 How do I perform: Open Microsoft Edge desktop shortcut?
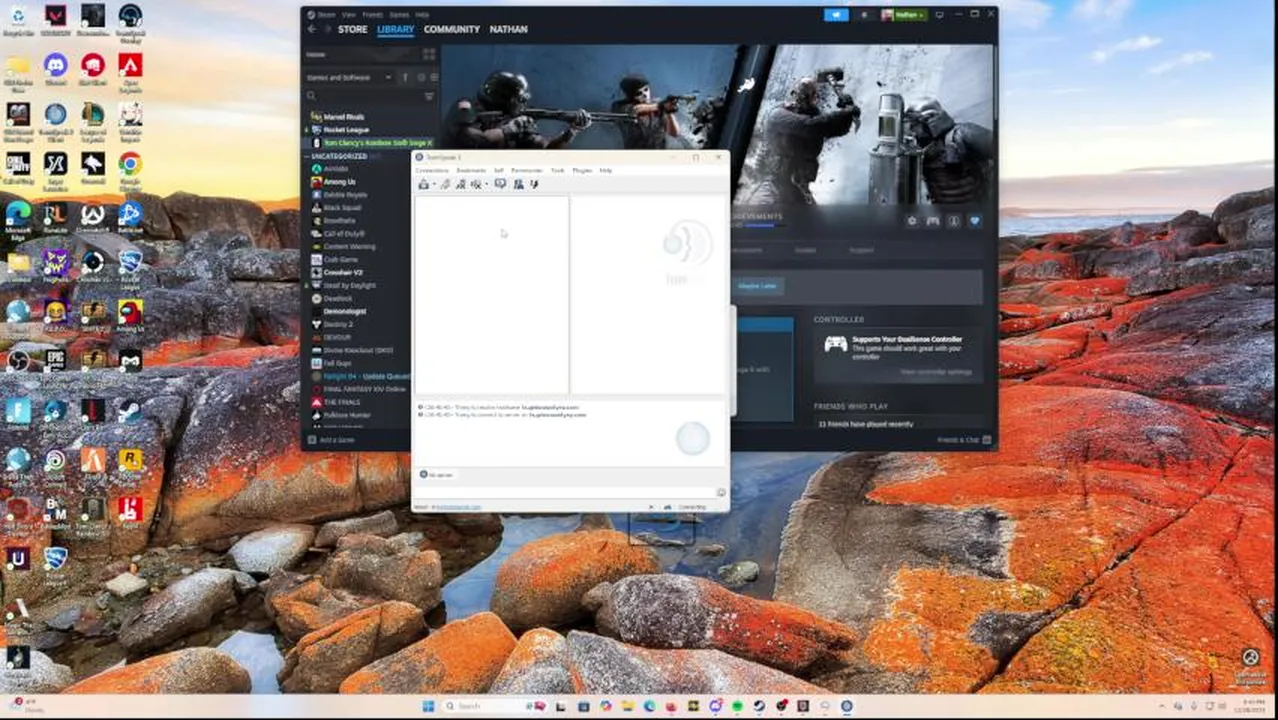(x=18, y=219)
